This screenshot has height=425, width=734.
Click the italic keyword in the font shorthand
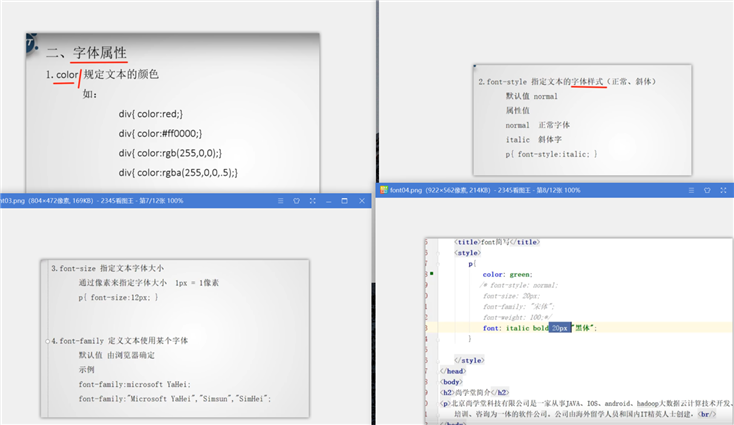click(x=517, y=328)
